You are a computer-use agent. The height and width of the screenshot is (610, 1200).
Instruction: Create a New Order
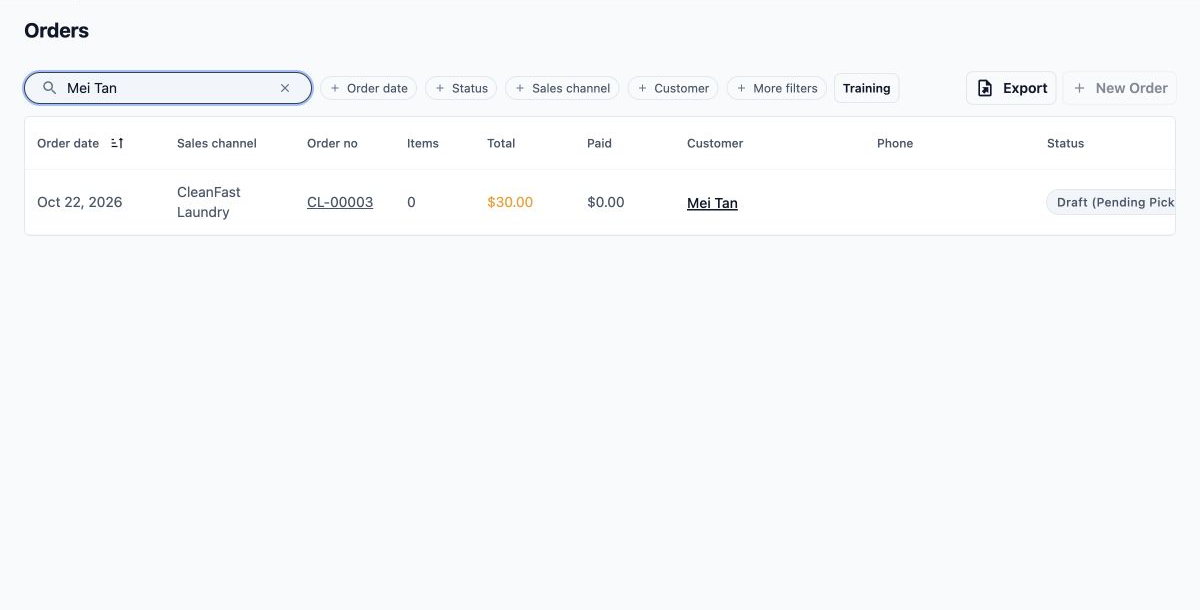click(x=1119, y=88)
